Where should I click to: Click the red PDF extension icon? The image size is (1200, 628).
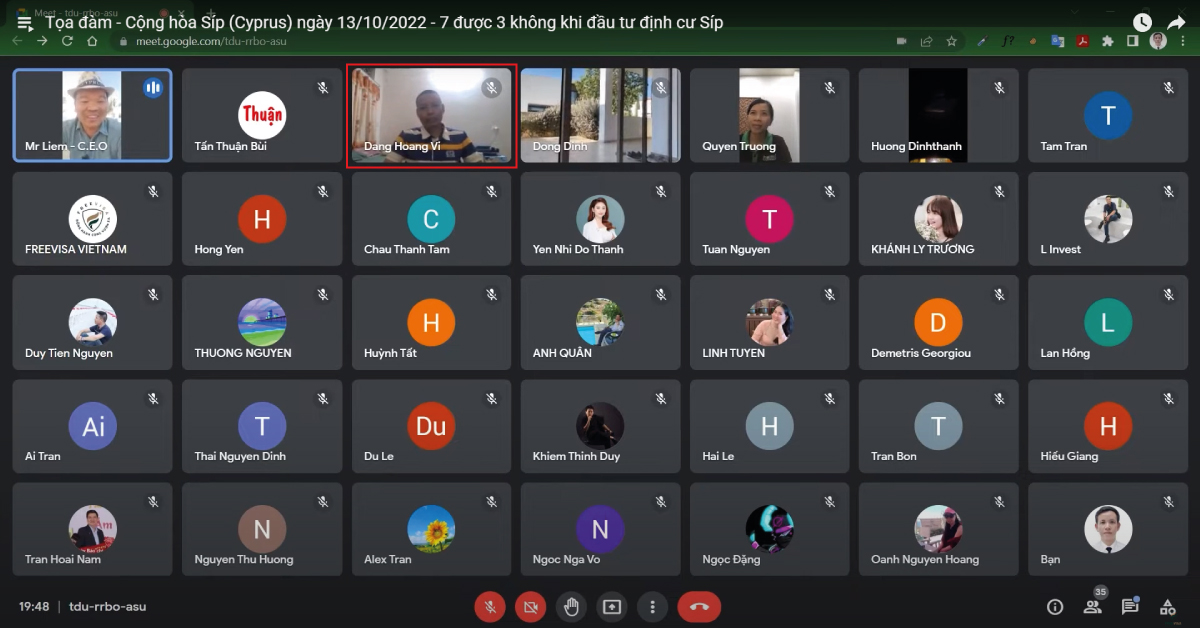[x=1082, y=41]
